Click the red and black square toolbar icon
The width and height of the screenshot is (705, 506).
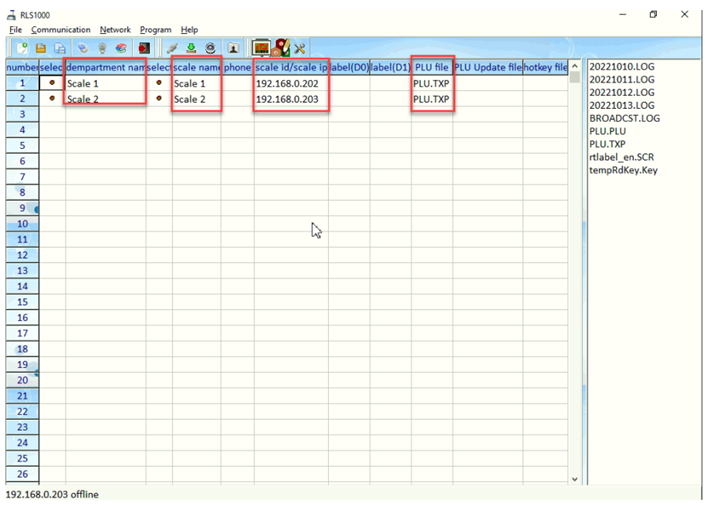coord(144,48)
